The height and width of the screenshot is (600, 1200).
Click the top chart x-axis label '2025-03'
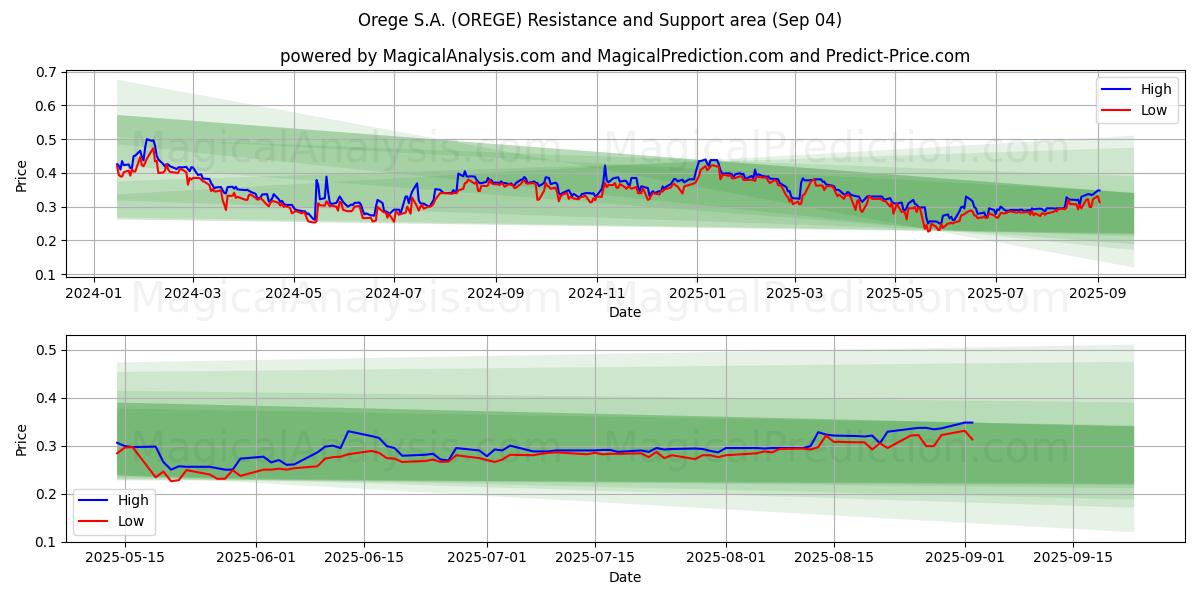point(795,294)
